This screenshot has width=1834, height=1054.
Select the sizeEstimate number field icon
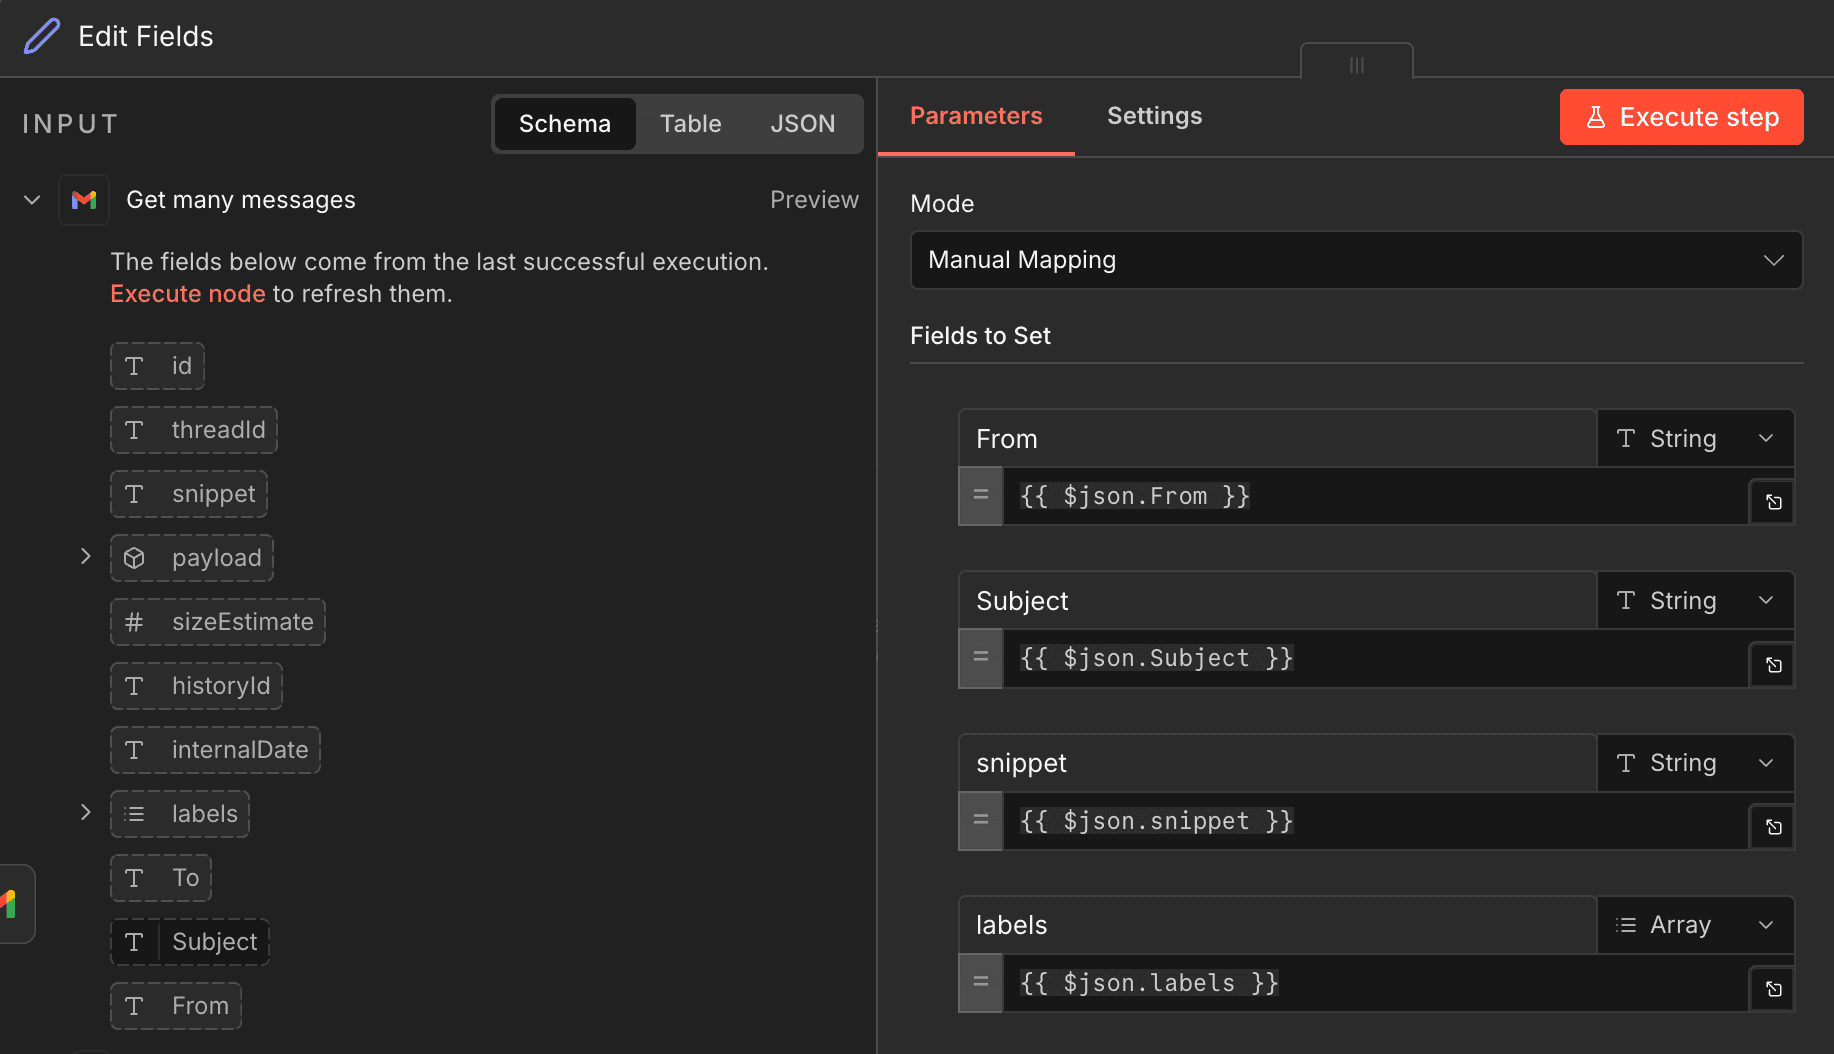[x=134, y=622]
